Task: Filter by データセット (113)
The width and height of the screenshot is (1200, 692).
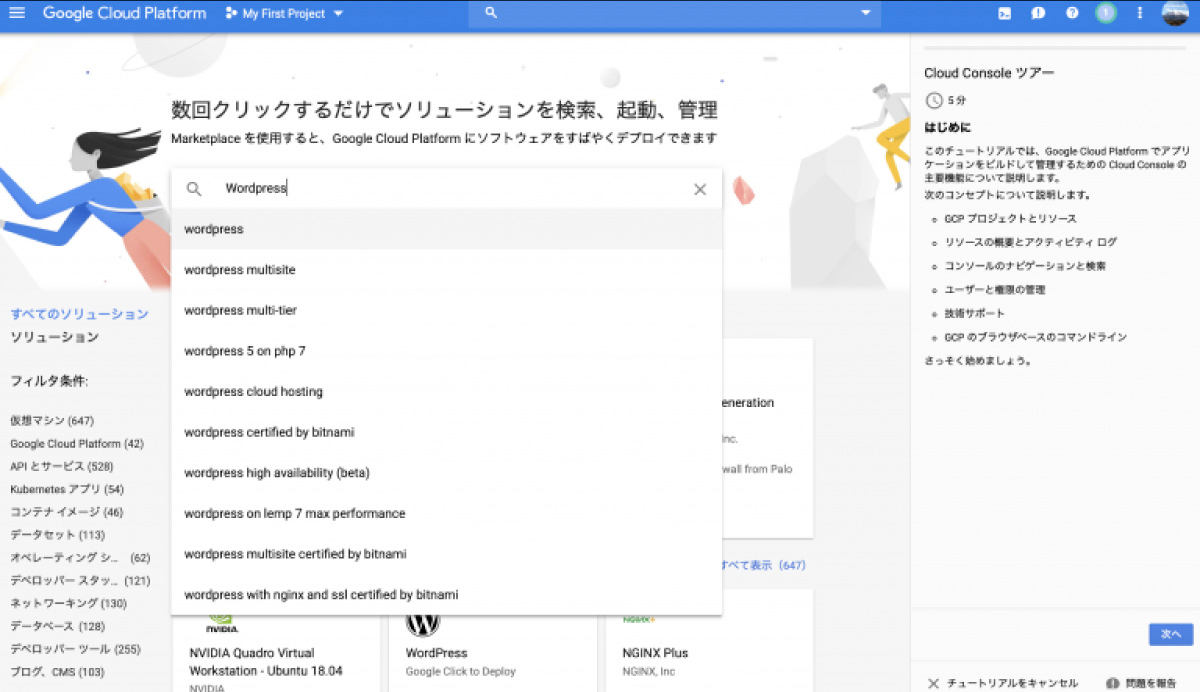Action: pos(58,535)
